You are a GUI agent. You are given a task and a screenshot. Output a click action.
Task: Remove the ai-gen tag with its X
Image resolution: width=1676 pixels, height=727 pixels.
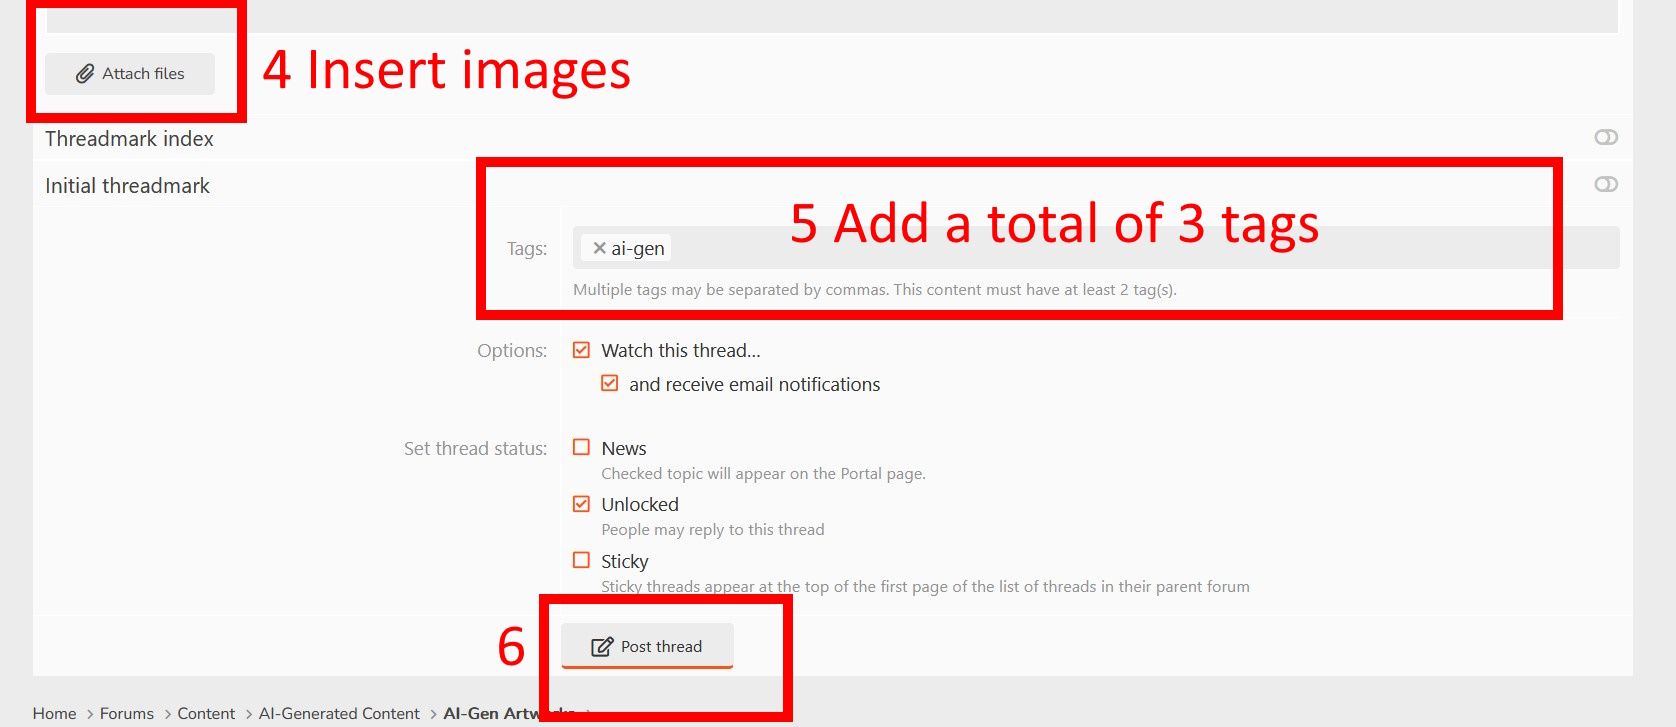(599, 248)
